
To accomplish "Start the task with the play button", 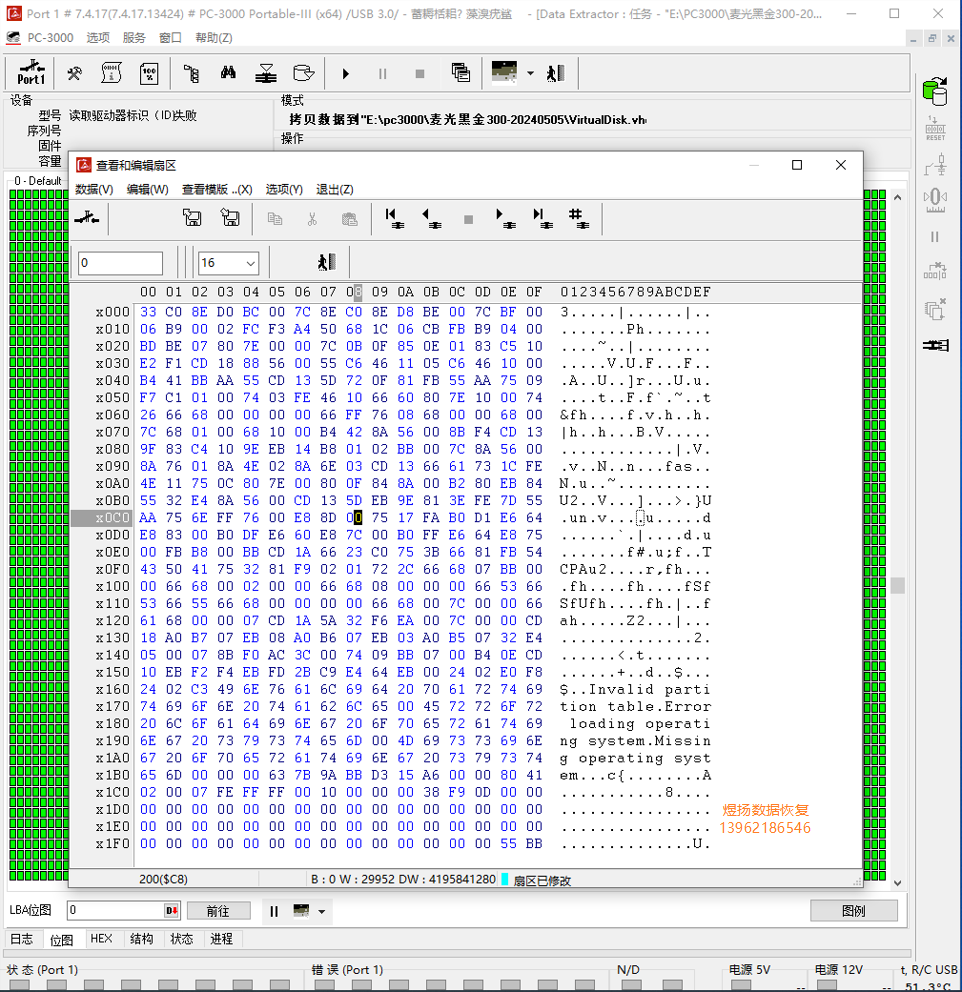I will [345, 74].
